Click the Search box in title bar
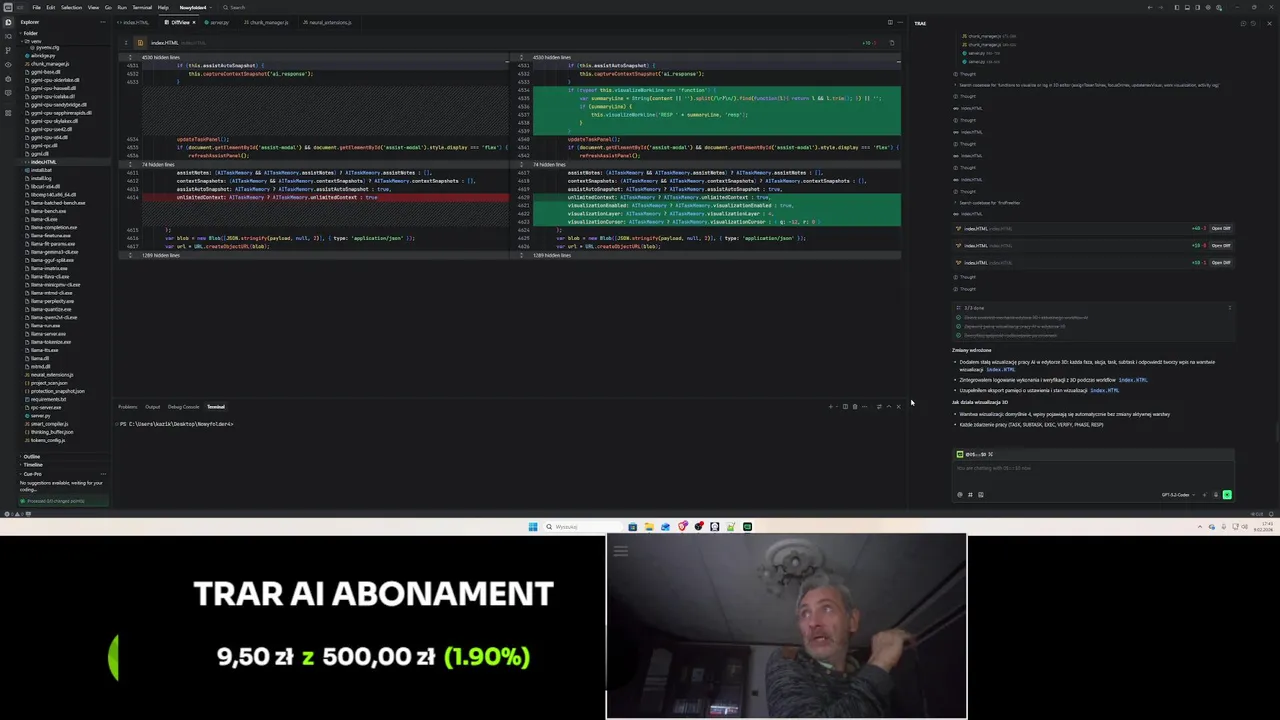Screen dimensions: 1280x720 pos(236,7)
